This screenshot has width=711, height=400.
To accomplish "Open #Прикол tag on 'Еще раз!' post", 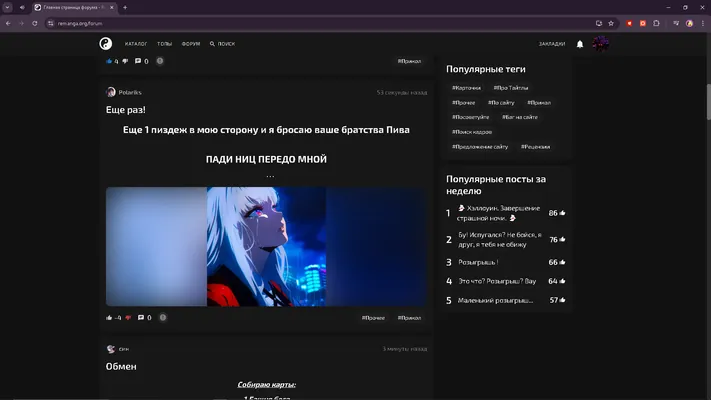I will click(x=409, y=318).
